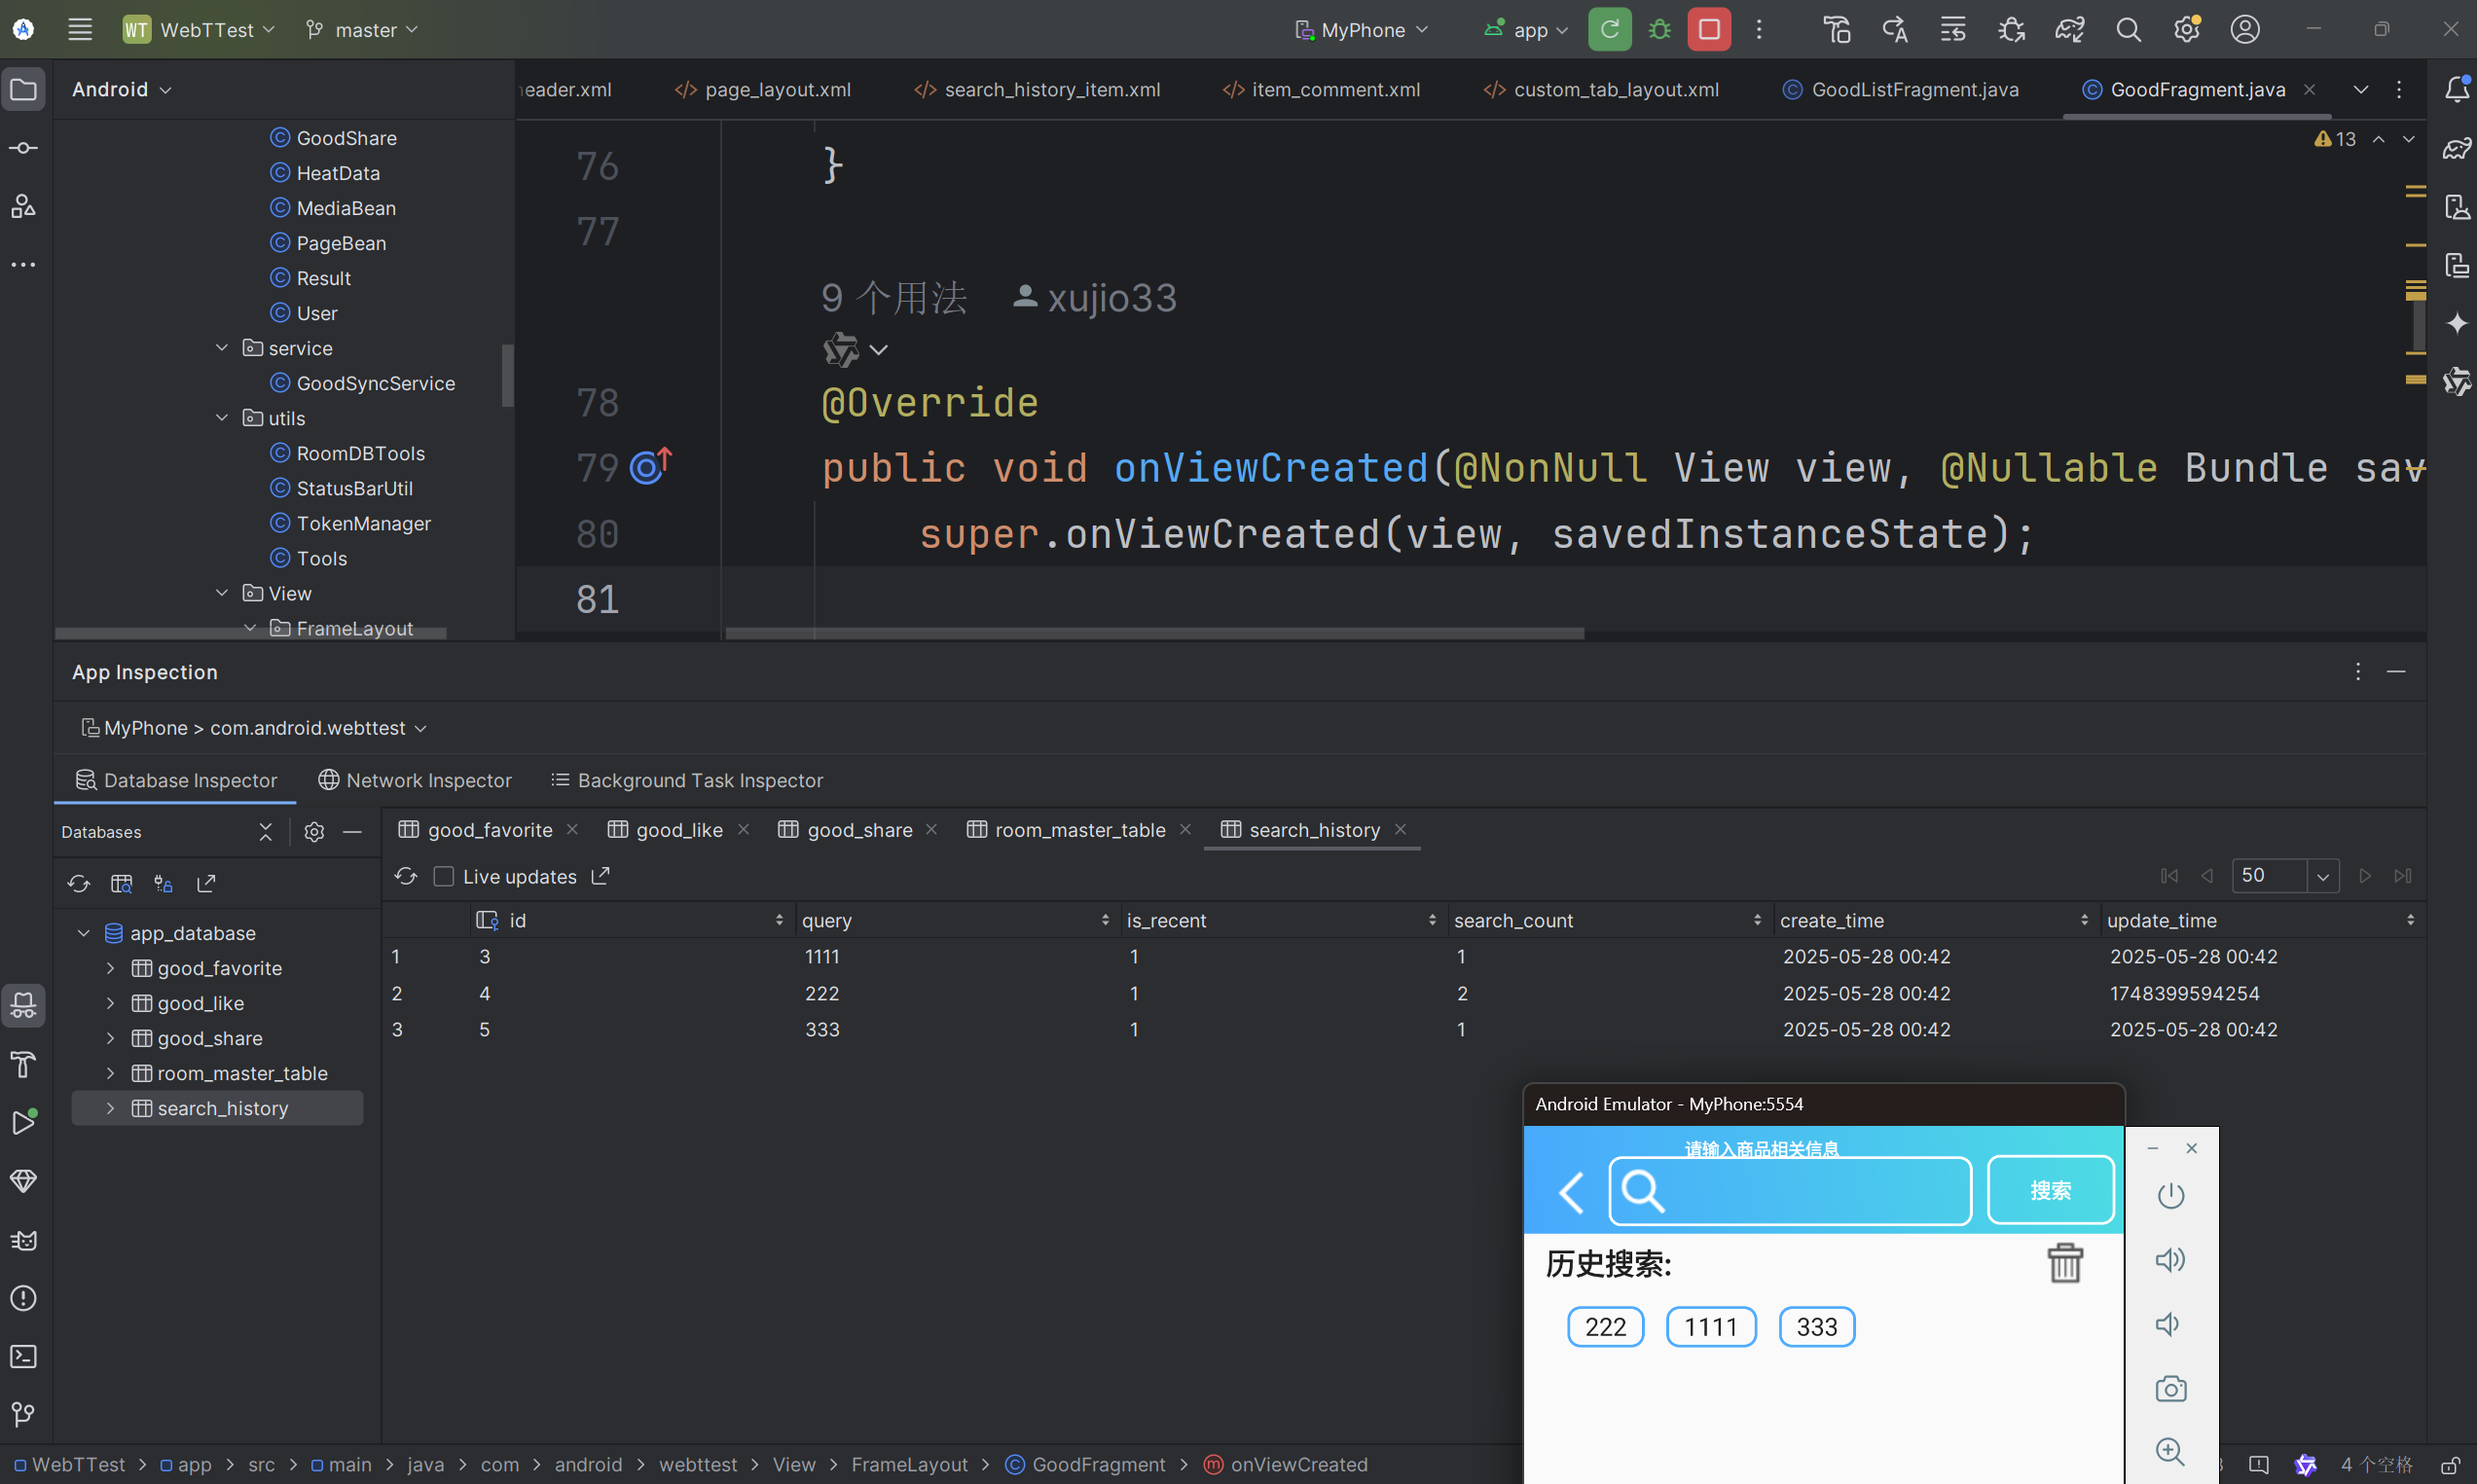Viewport: 2477px width, 1484px height.
Task: Collapse the app_database node
Action: [84, 932]
